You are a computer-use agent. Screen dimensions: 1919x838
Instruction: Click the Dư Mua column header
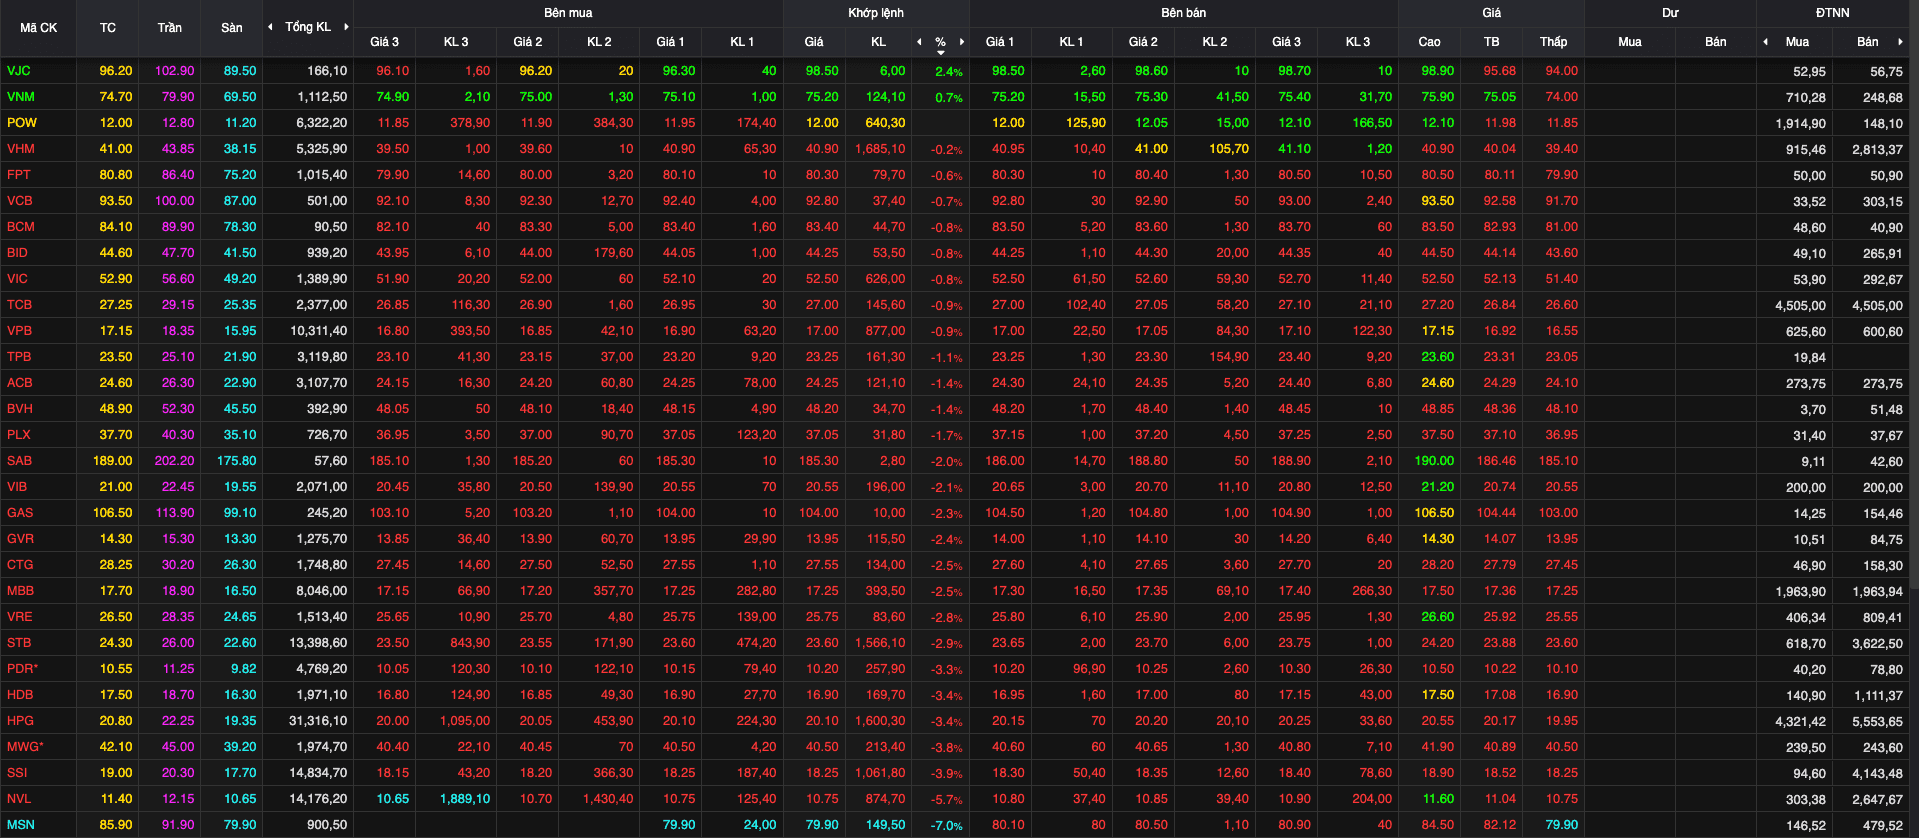(x=1630, y=42)
